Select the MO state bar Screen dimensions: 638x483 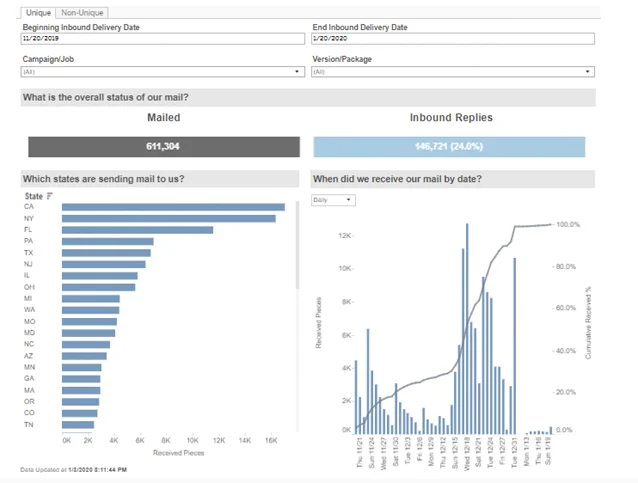point(90,321)
